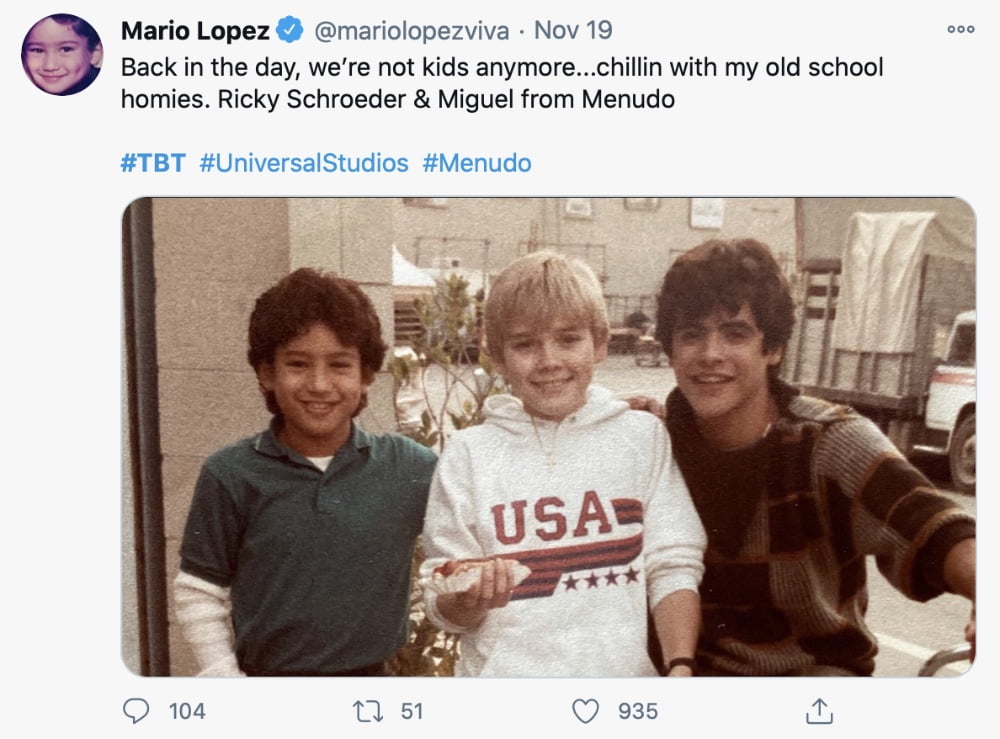The width and height of the screenshot is (1000, 739).
Task: Open the Nov 19 timestamp link
Action: coord(573,31)
